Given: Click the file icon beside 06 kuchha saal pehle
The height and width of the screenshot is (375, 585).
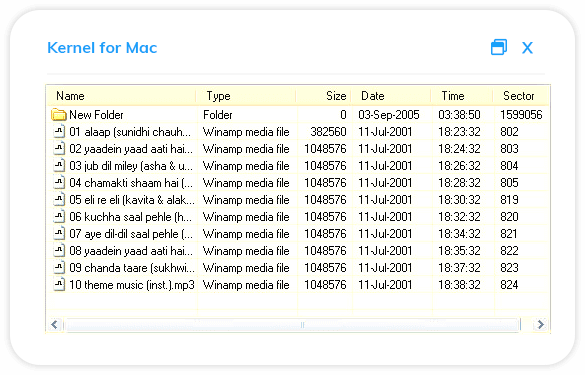Looking at the screenshot, I should pyautogui.click(x=59, y=216).
